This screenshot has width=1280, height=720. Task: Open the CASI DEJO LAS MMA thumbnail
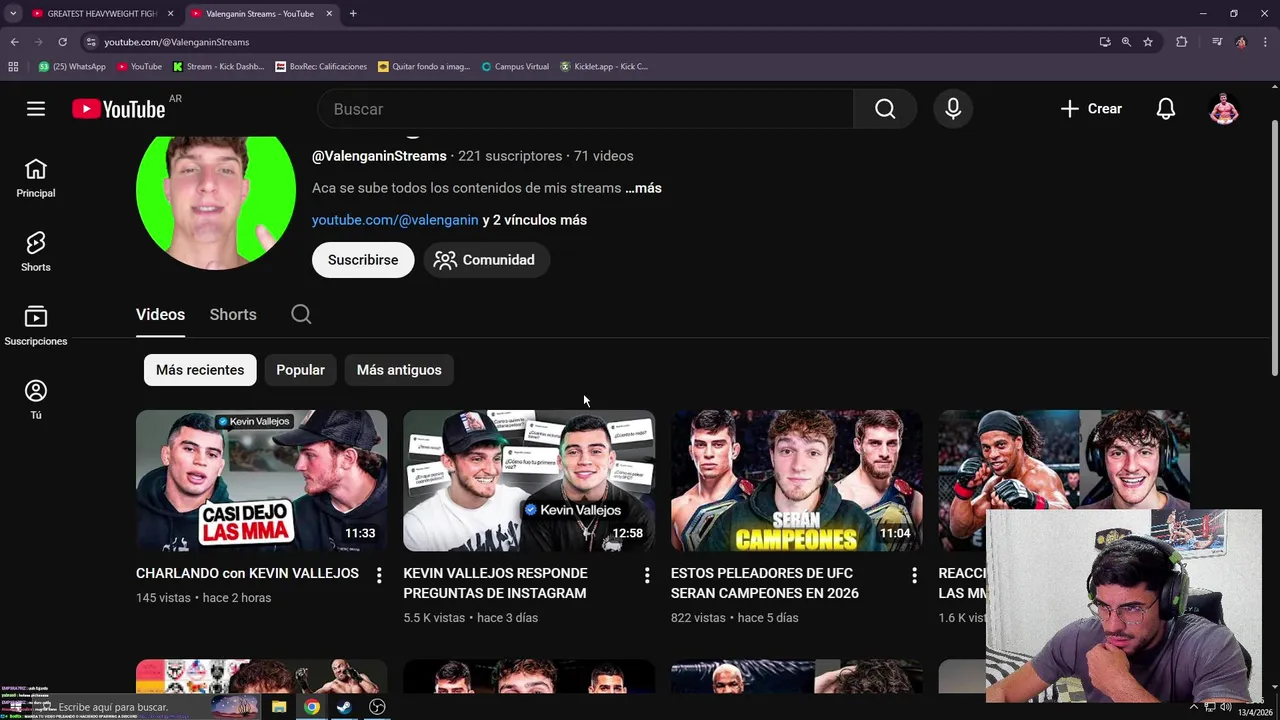pos(261,480)
